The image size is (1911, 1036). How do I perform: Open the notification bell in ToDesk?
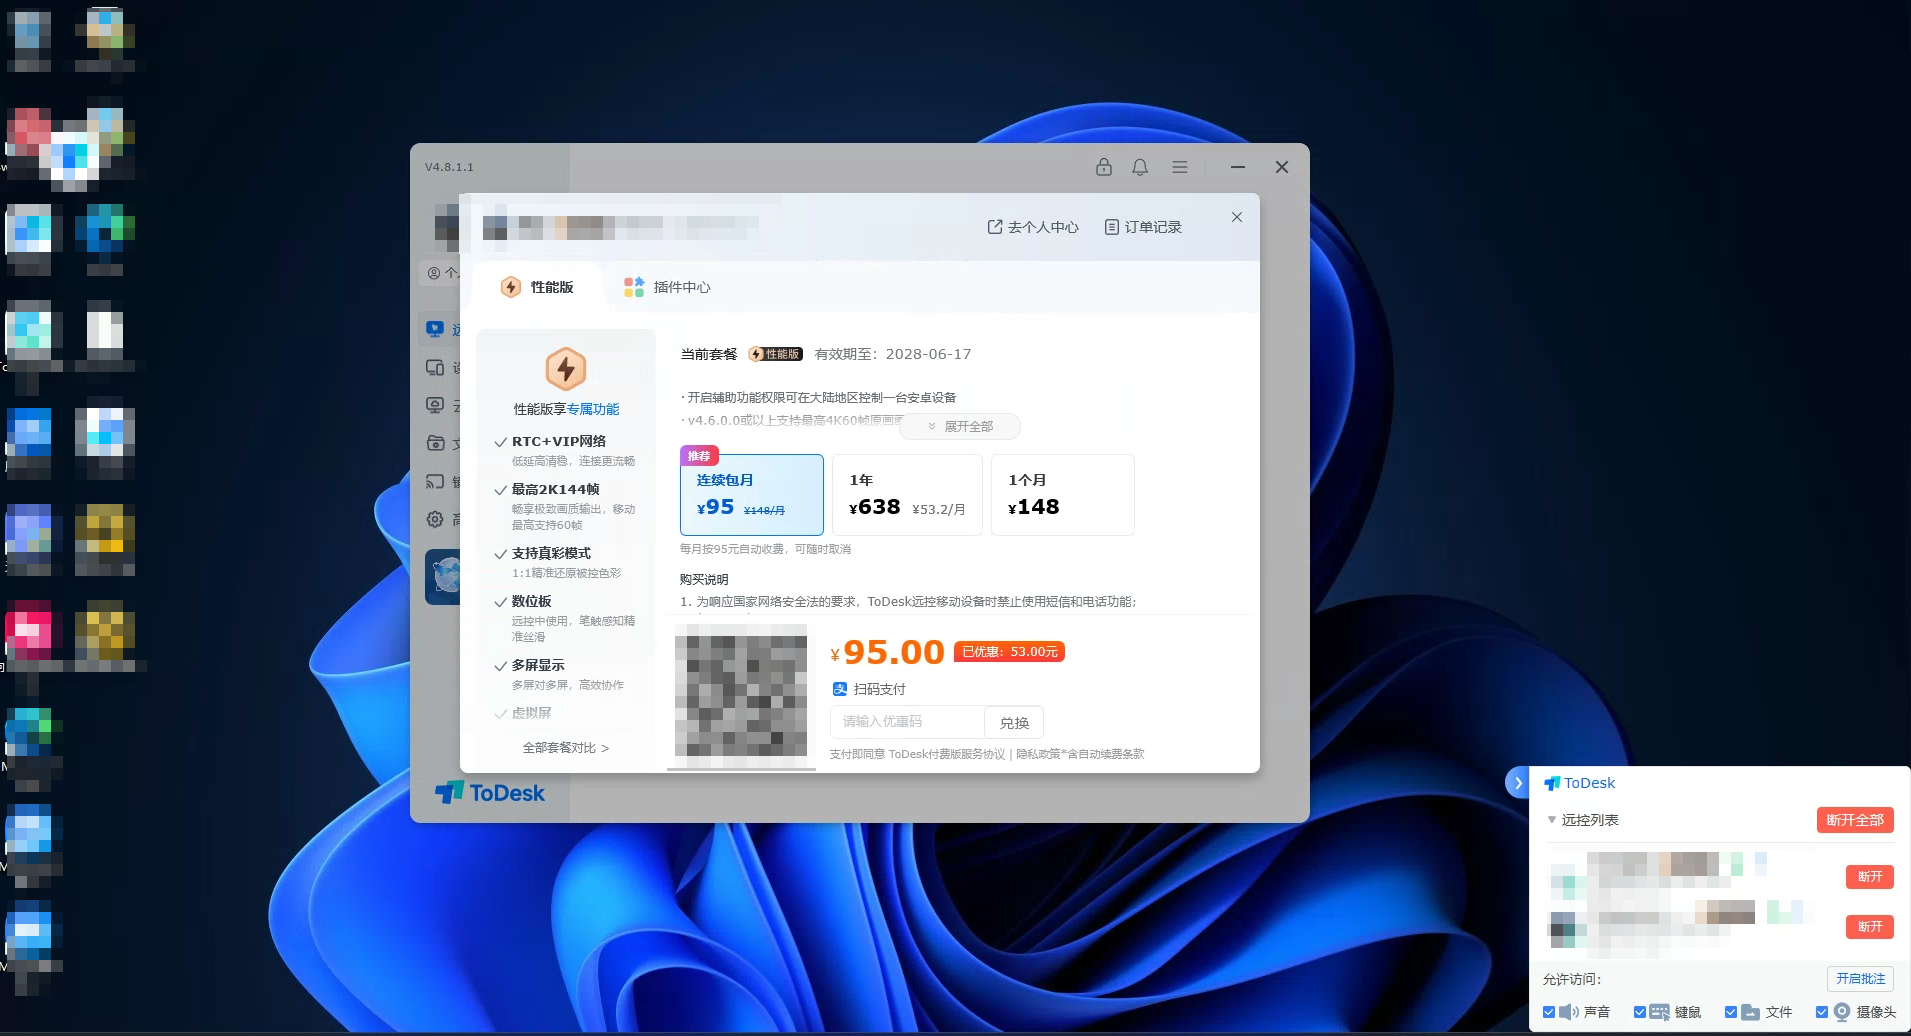(x=1140, y=167)
